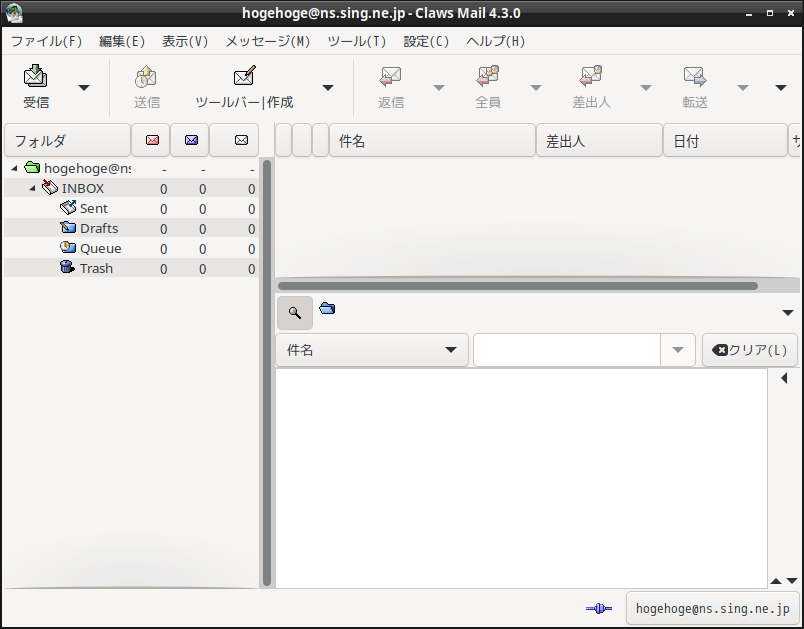
Task: Click the Sent folder icon
Action: [x=68, y=208]
